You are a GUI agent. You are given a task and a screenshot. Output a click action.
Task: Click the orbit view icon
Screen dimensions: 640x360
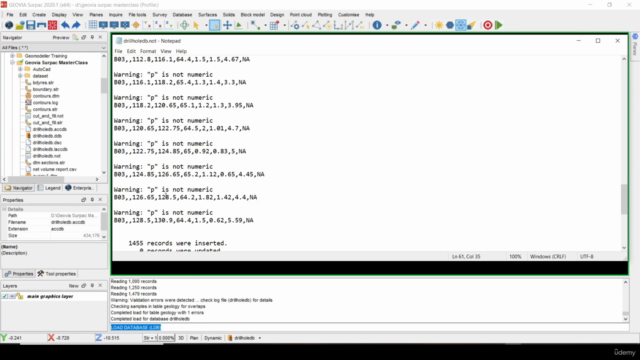[184, 25]
